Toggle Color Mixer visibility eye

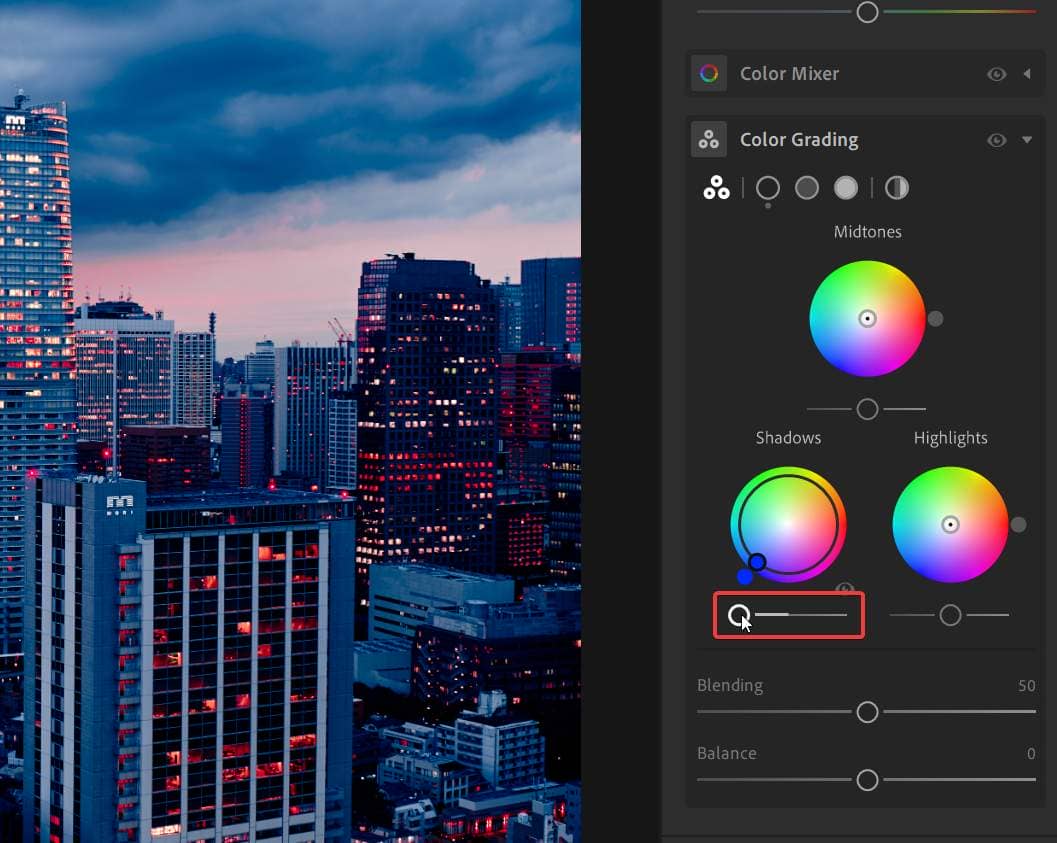pos(996,74)
